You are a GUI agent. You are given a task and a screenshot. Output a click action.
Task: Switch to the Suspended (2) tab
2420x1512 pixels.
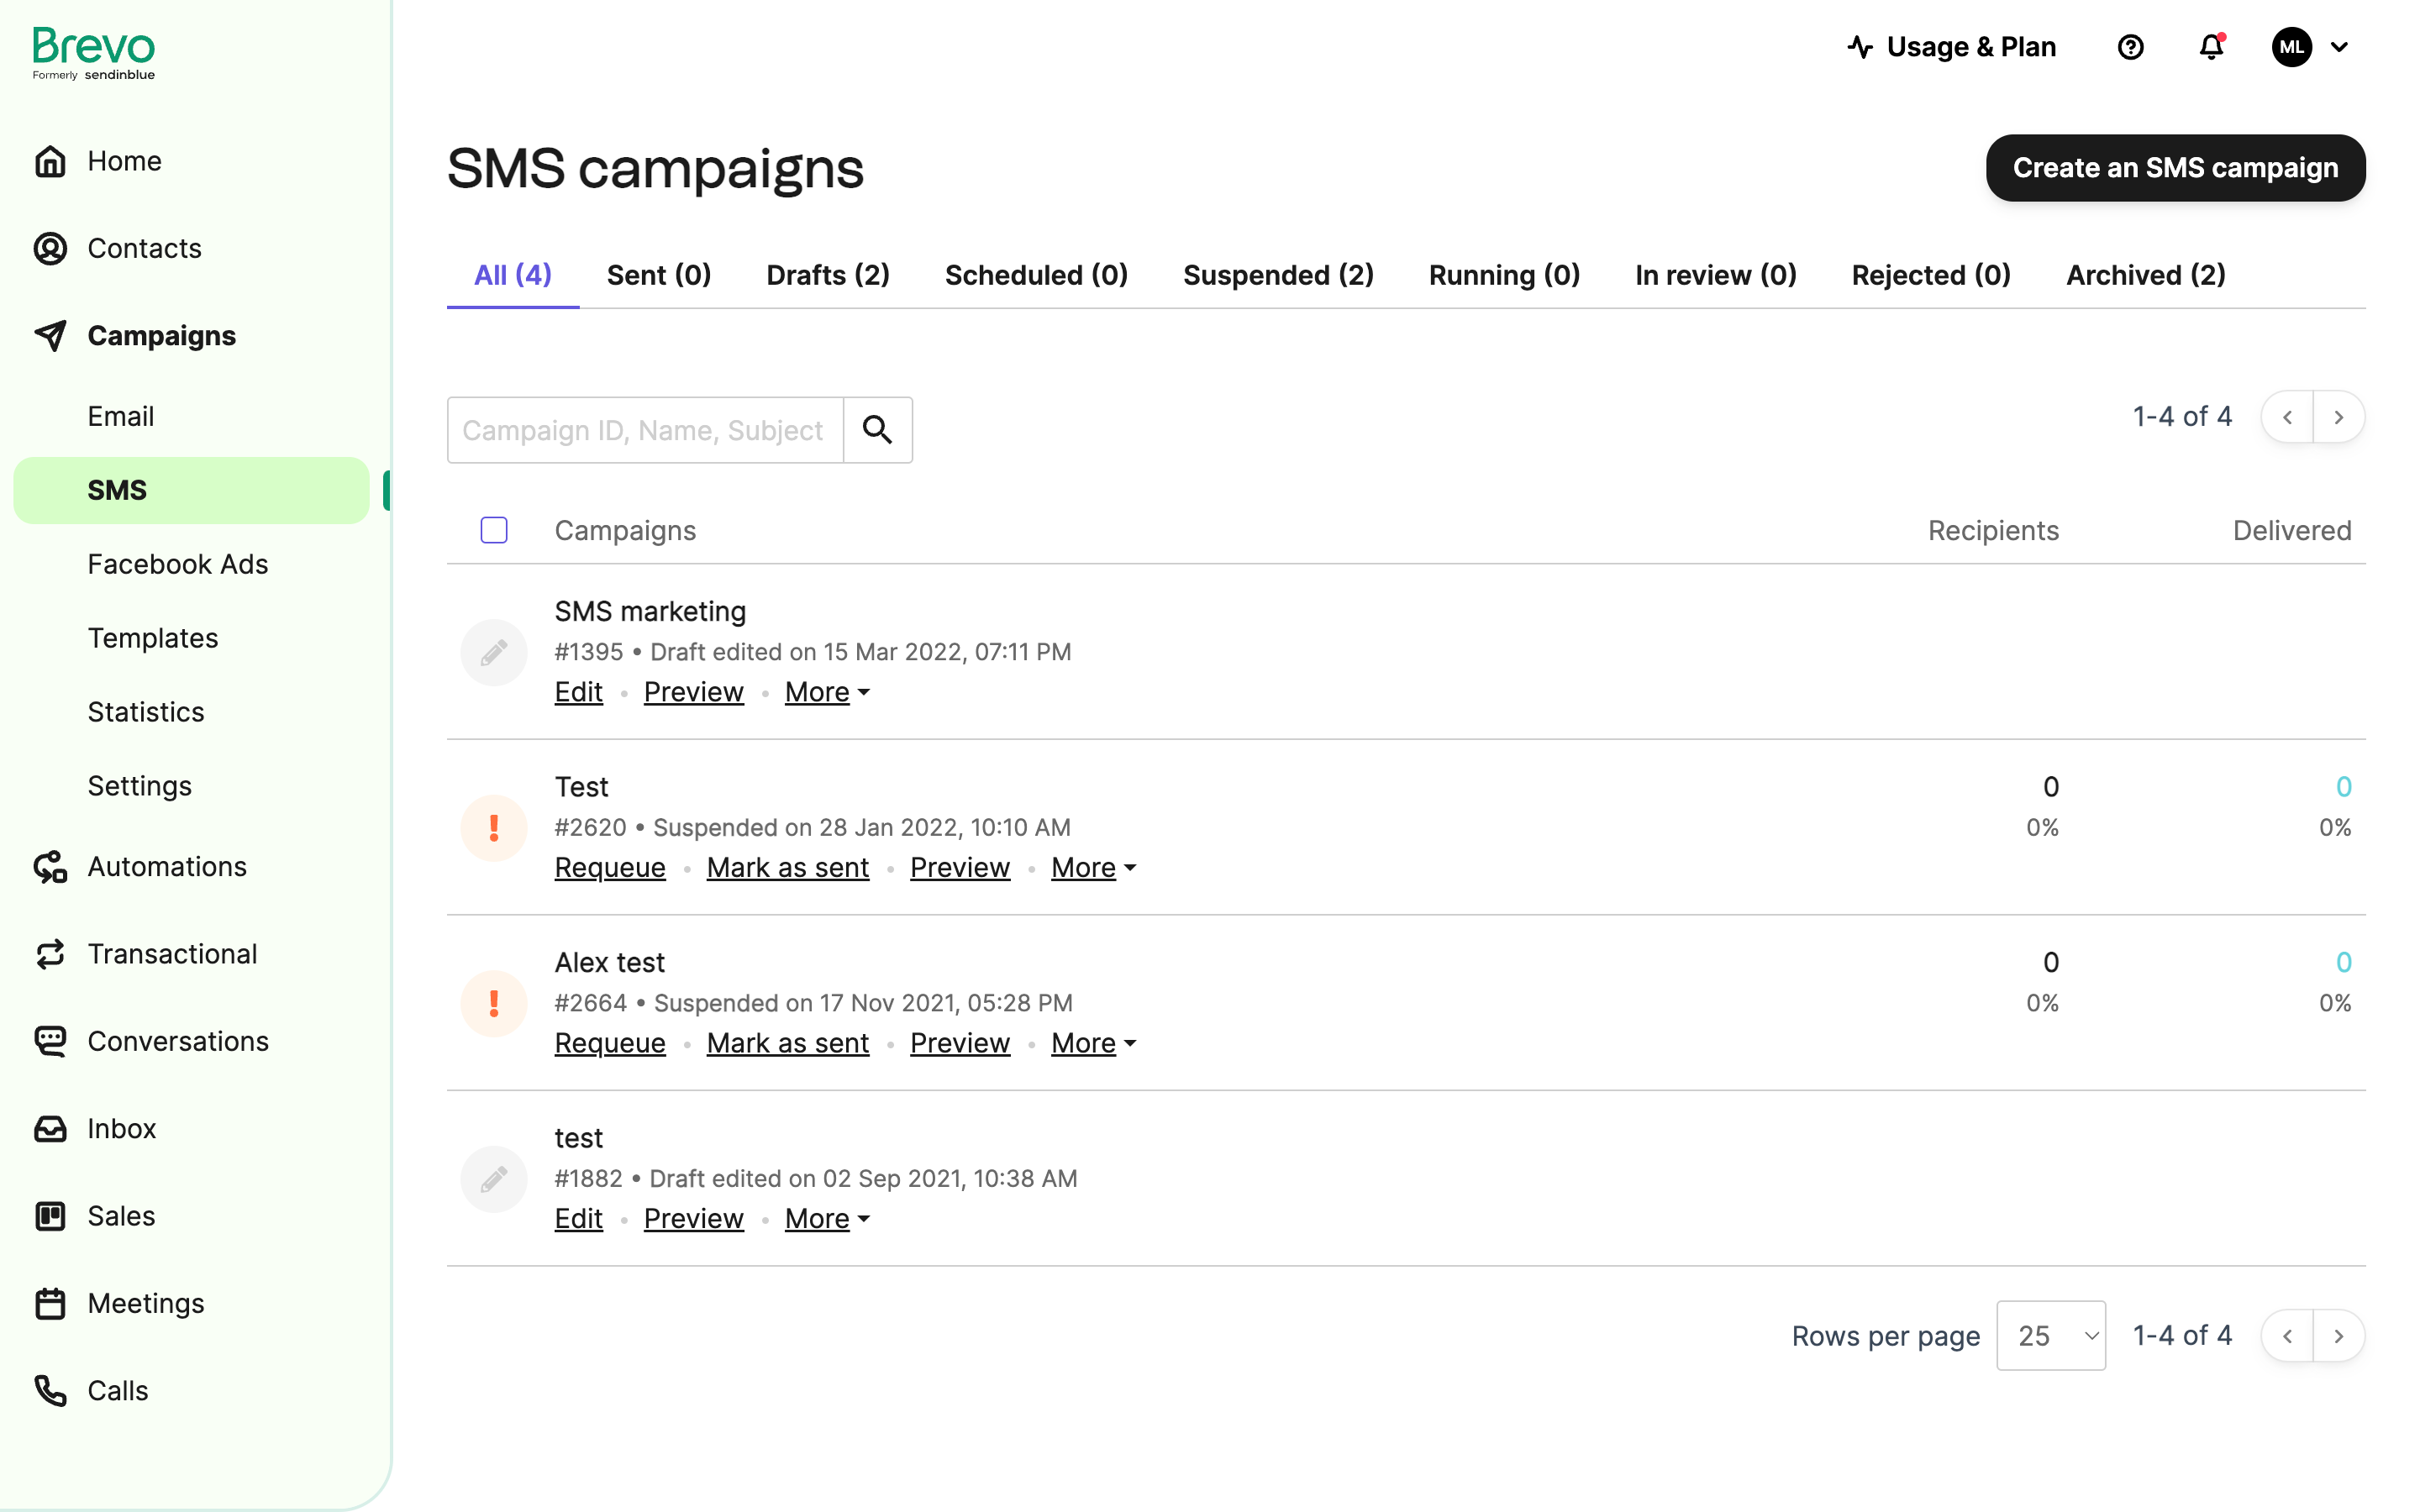pos(1277,275)
